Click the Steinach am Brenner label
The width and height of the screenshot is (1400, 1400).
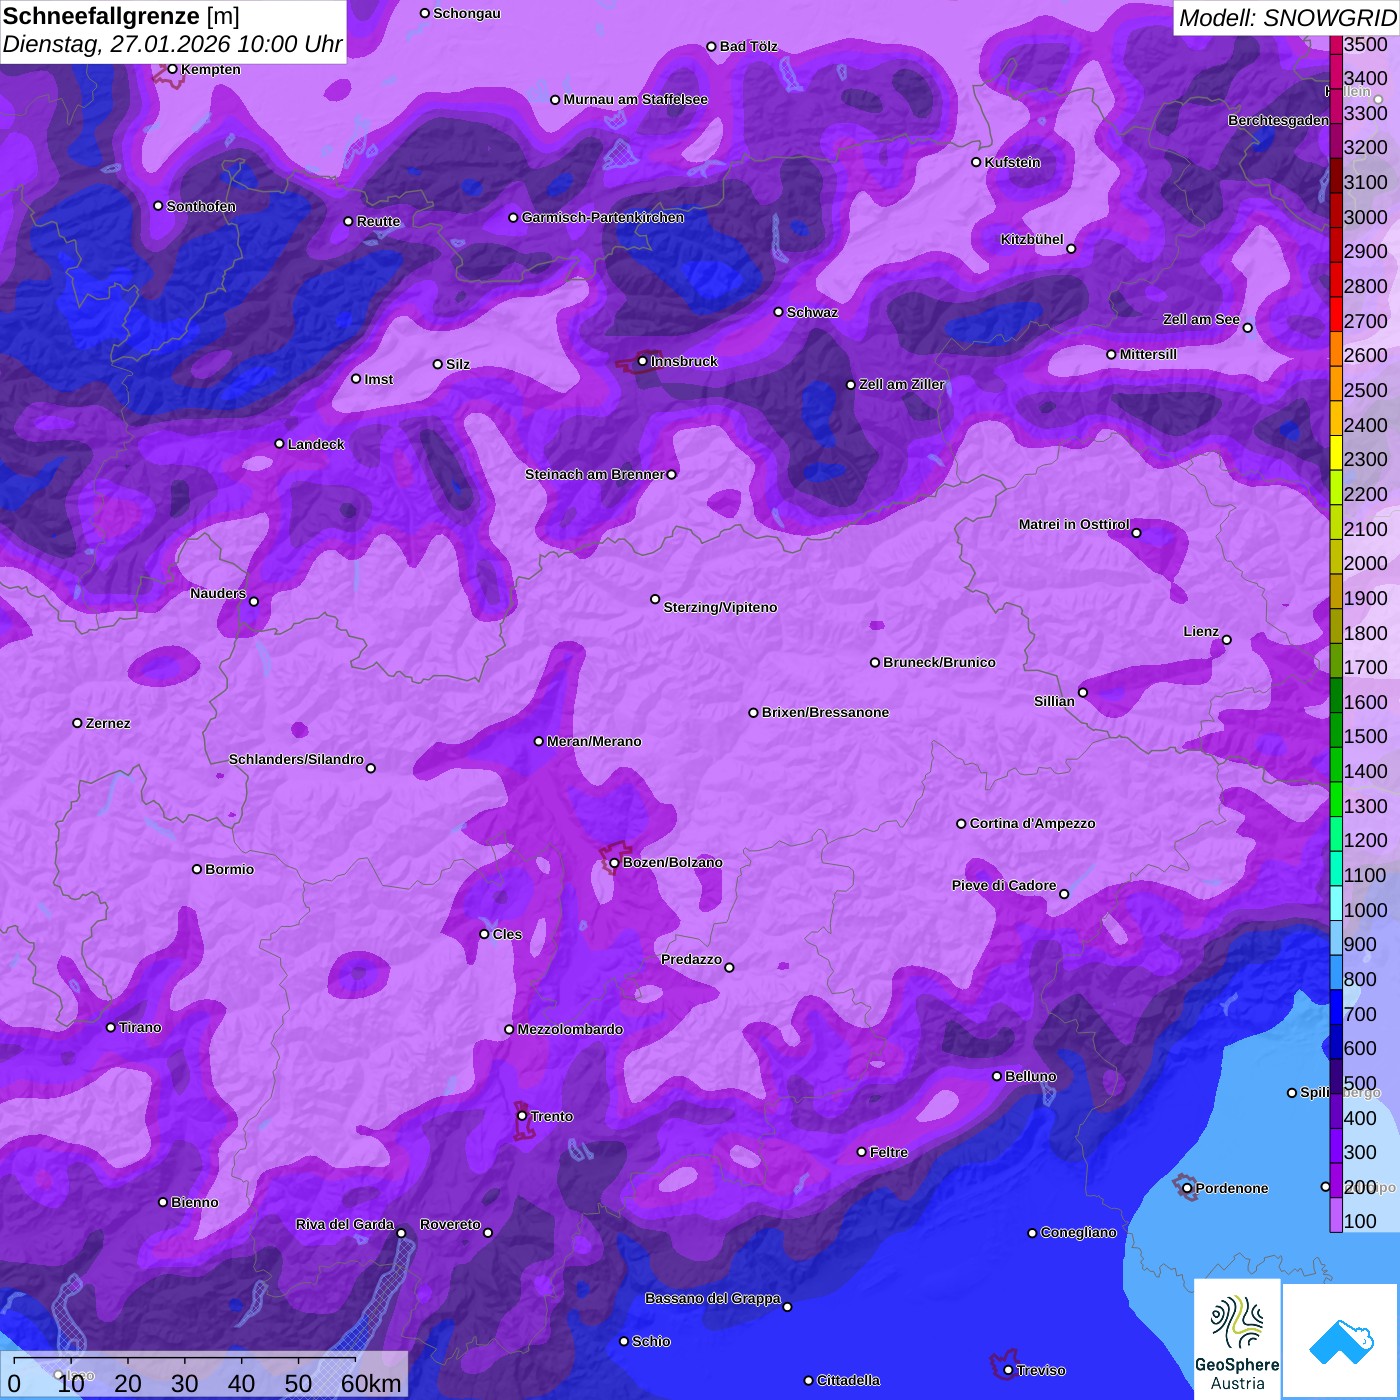tap(595, 474)
